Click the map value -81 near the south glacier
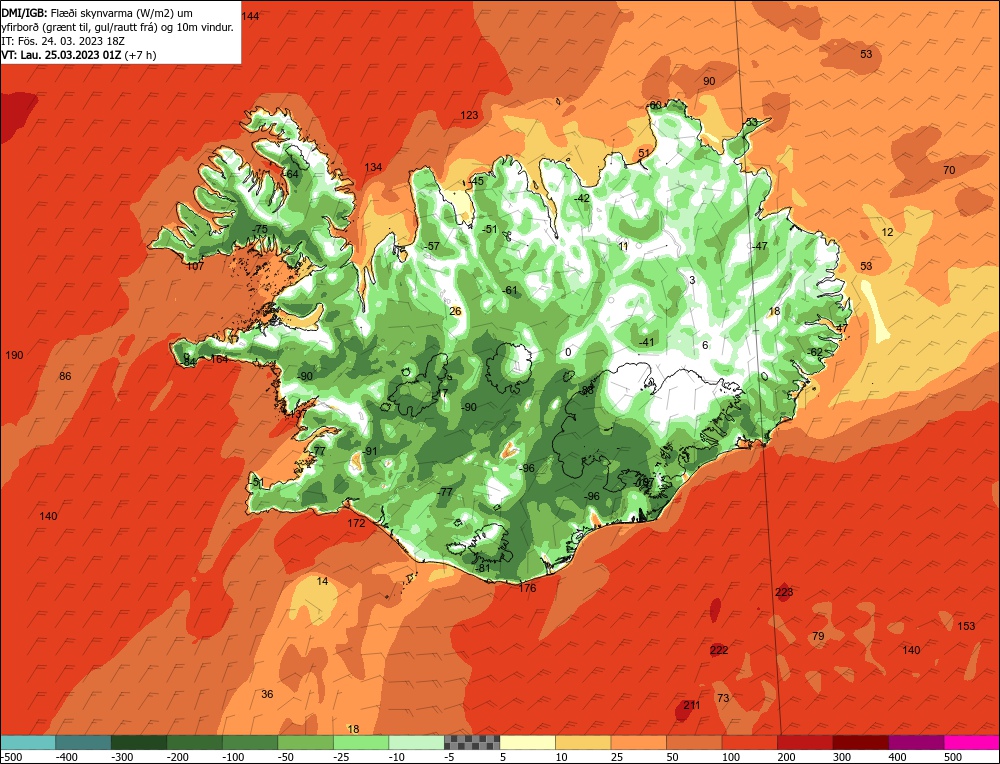Viewport: 1000px width, 764px height. (x=483, y=568)
